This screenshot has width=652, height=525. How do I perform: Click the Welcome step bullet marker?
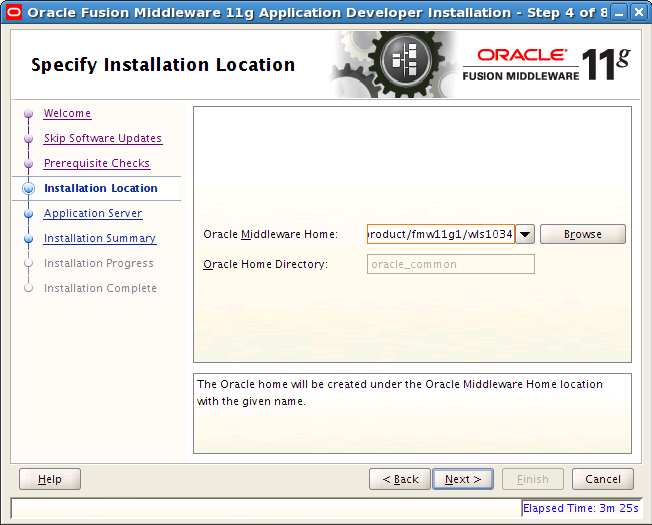point(28,113)
